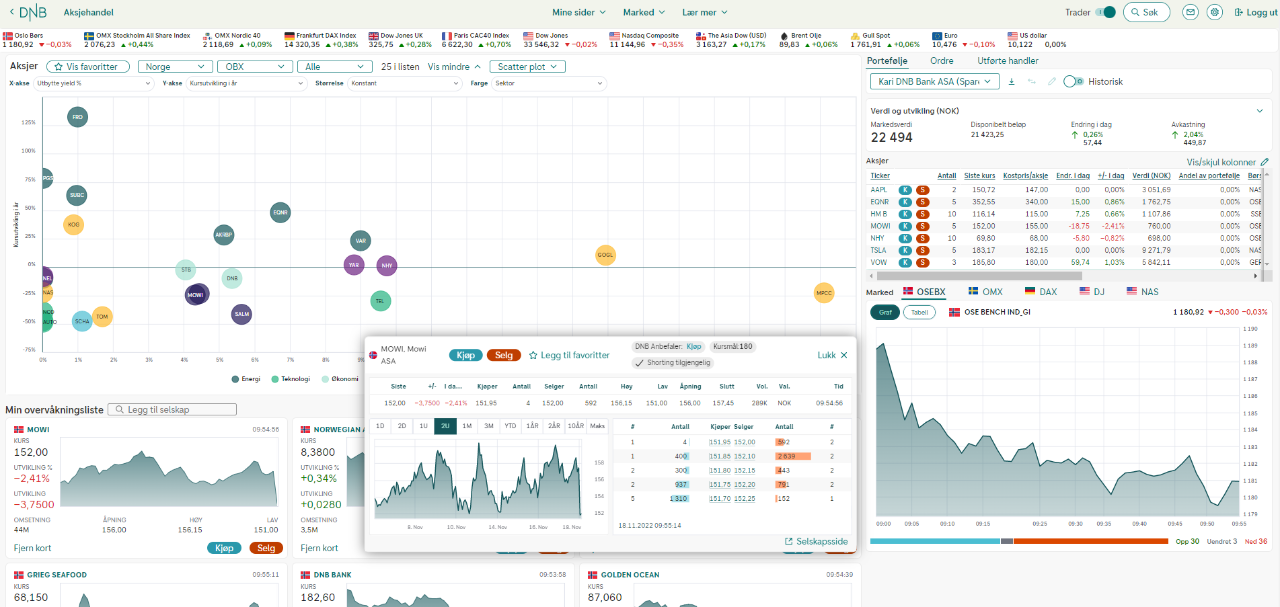The image size is (1280, 607).
Task: Click Kjøp in the MOWI popup
Action: point(465,355)
